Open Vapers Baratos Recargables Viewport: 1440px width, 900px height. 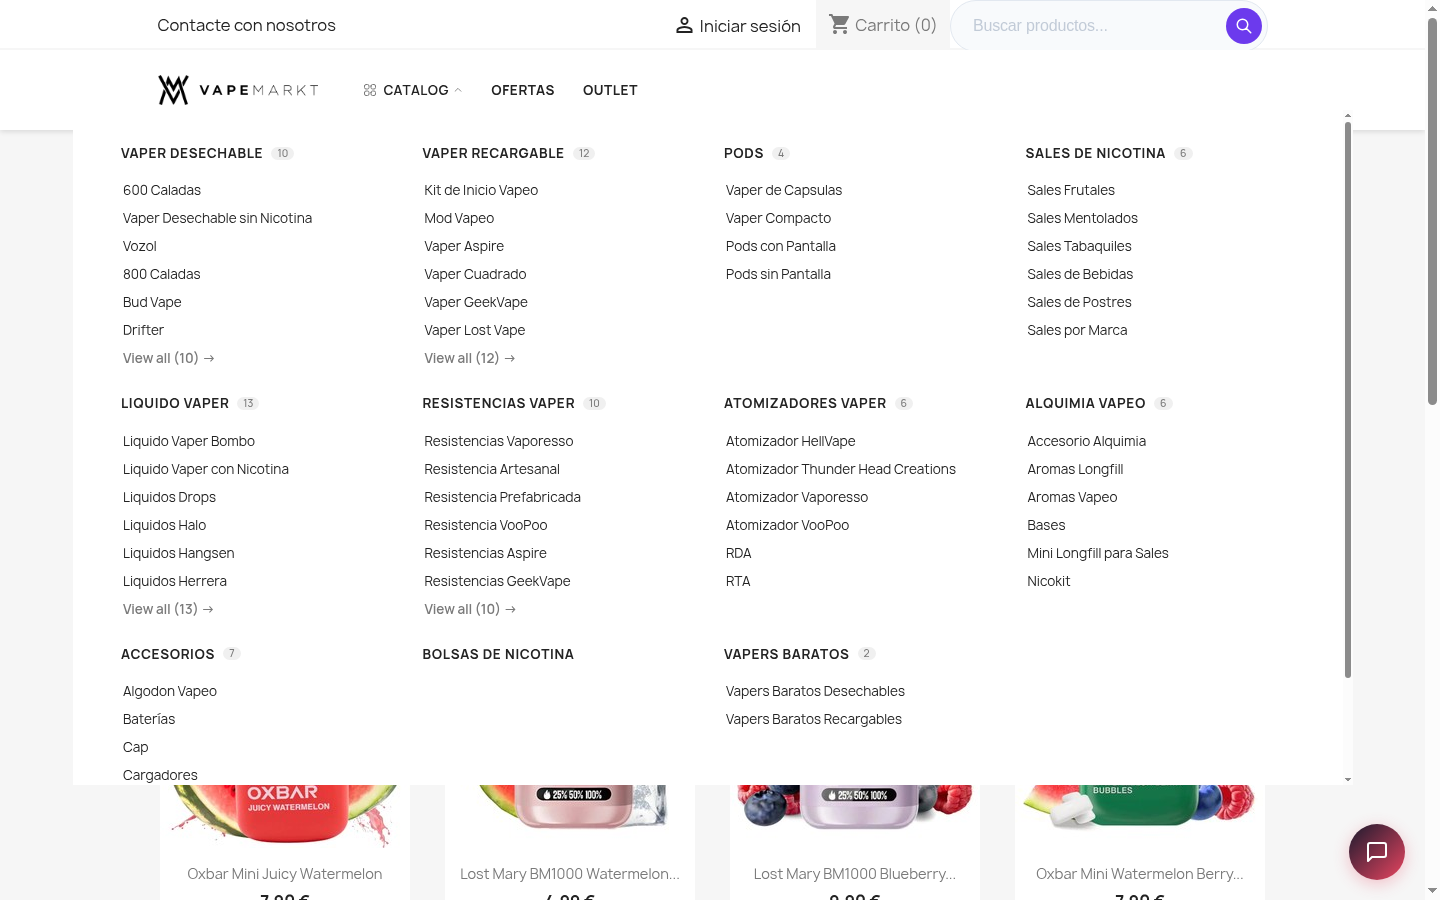[x=814, y=719]
